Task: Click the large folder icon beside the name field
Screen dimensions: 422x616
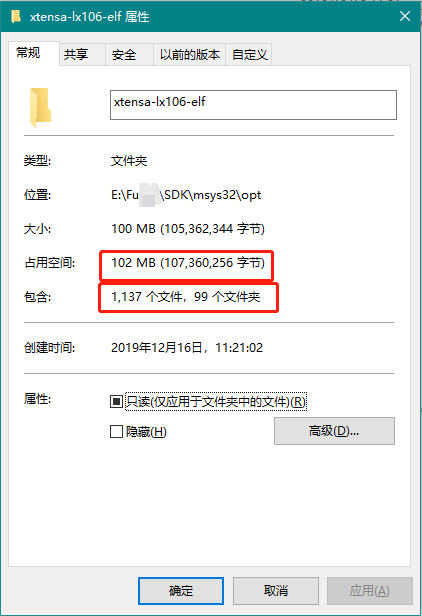Action: pos(40,107)
